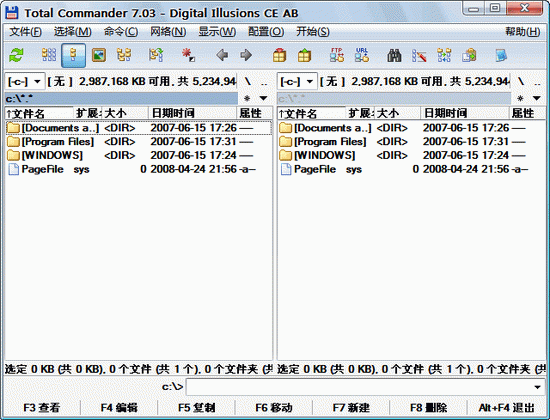Sort right panel by 文件名 column
Screen dimensions: 550x420
point(311,113)
